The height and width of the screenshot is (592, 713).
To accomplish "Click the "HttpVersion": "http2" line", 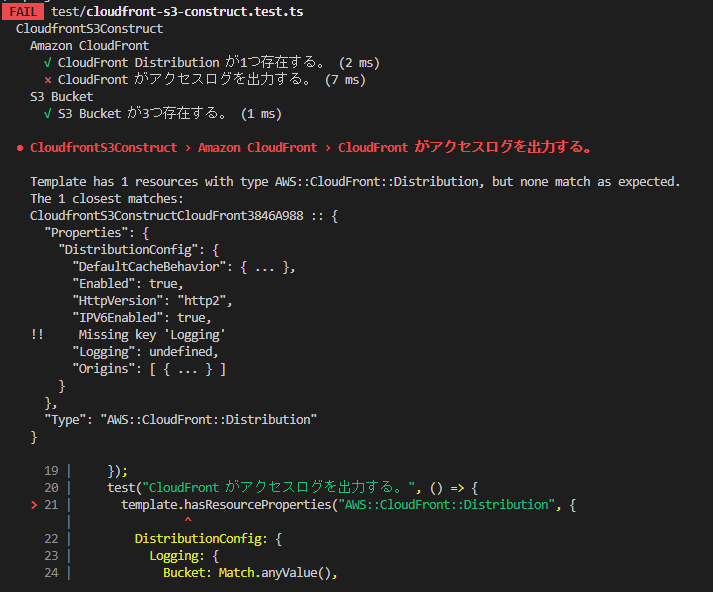I will (152, 301).
